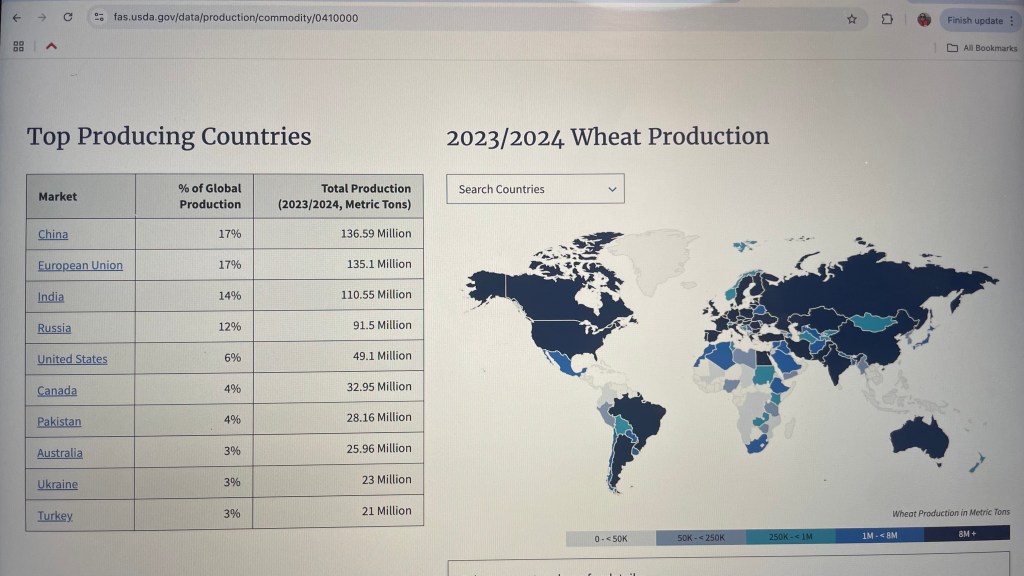Viewport: 1024px width, 576px height.
Task: Open the Turkey market link
Action: coord(55,516)
